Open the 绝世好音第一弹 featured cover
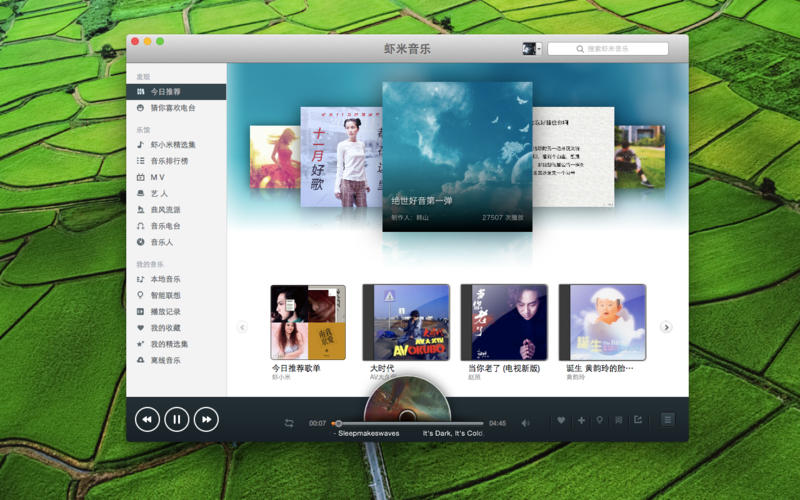This screenshot has width=800, height=500. pos(457,157)
